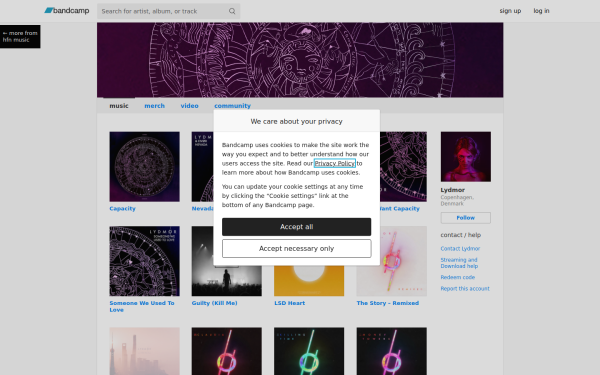Open Someone We Used To Love cover

point(144,261)
